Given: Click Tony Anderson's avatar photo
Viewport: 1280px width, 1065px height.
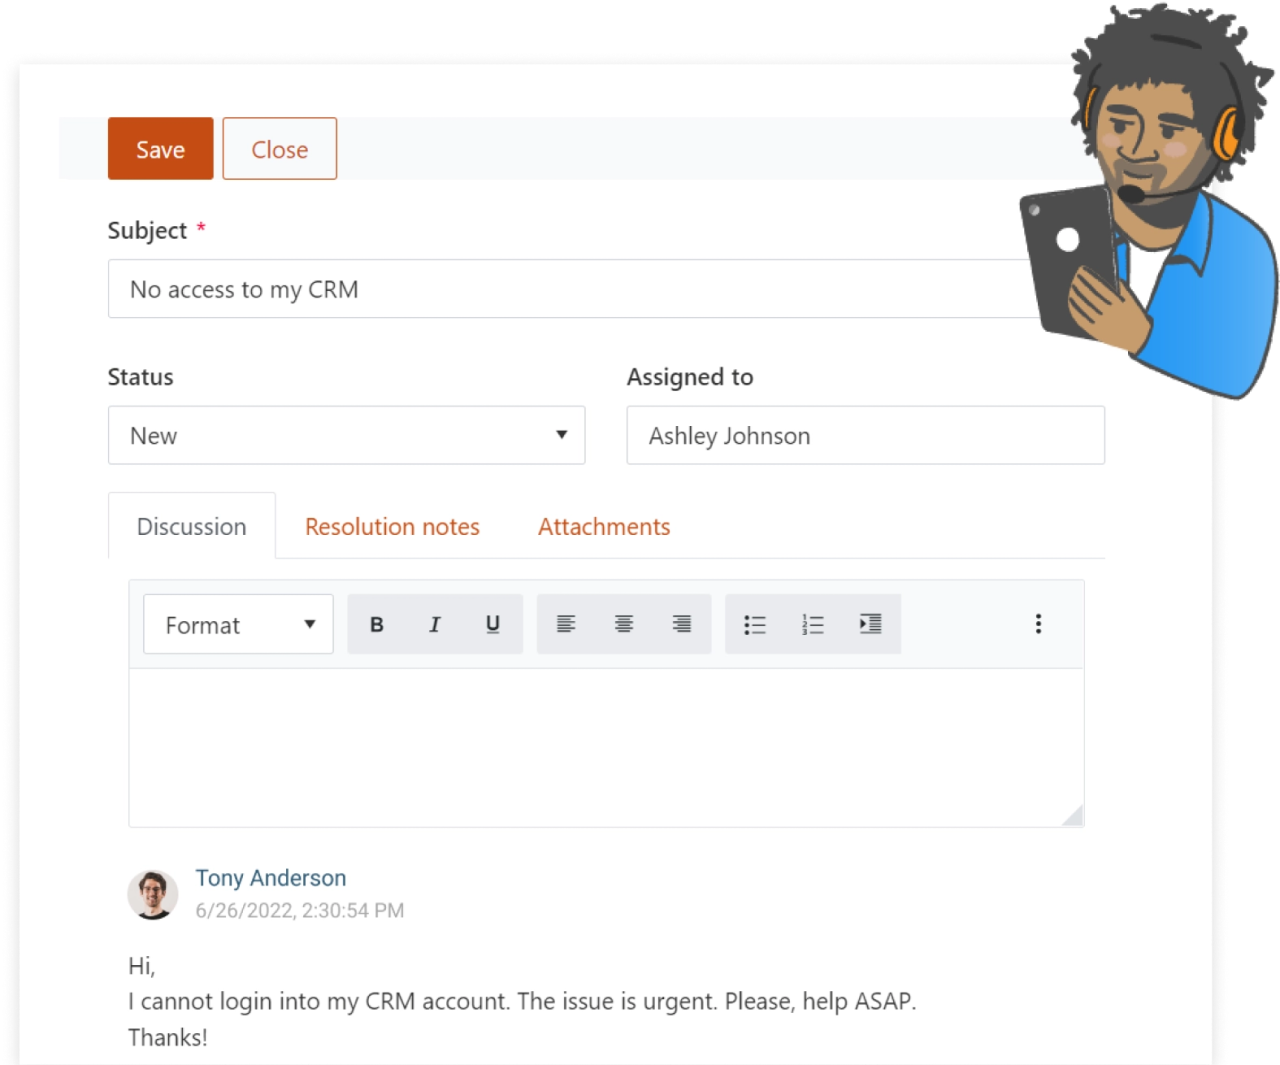Looking at the screenshot, I should pyautogui.click(x=153, y=893).
